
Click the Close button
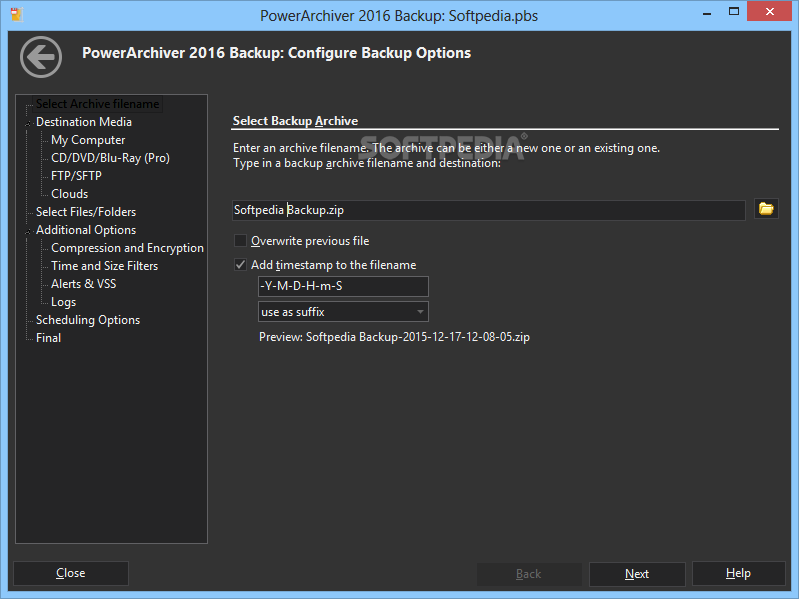coord(71,573)
